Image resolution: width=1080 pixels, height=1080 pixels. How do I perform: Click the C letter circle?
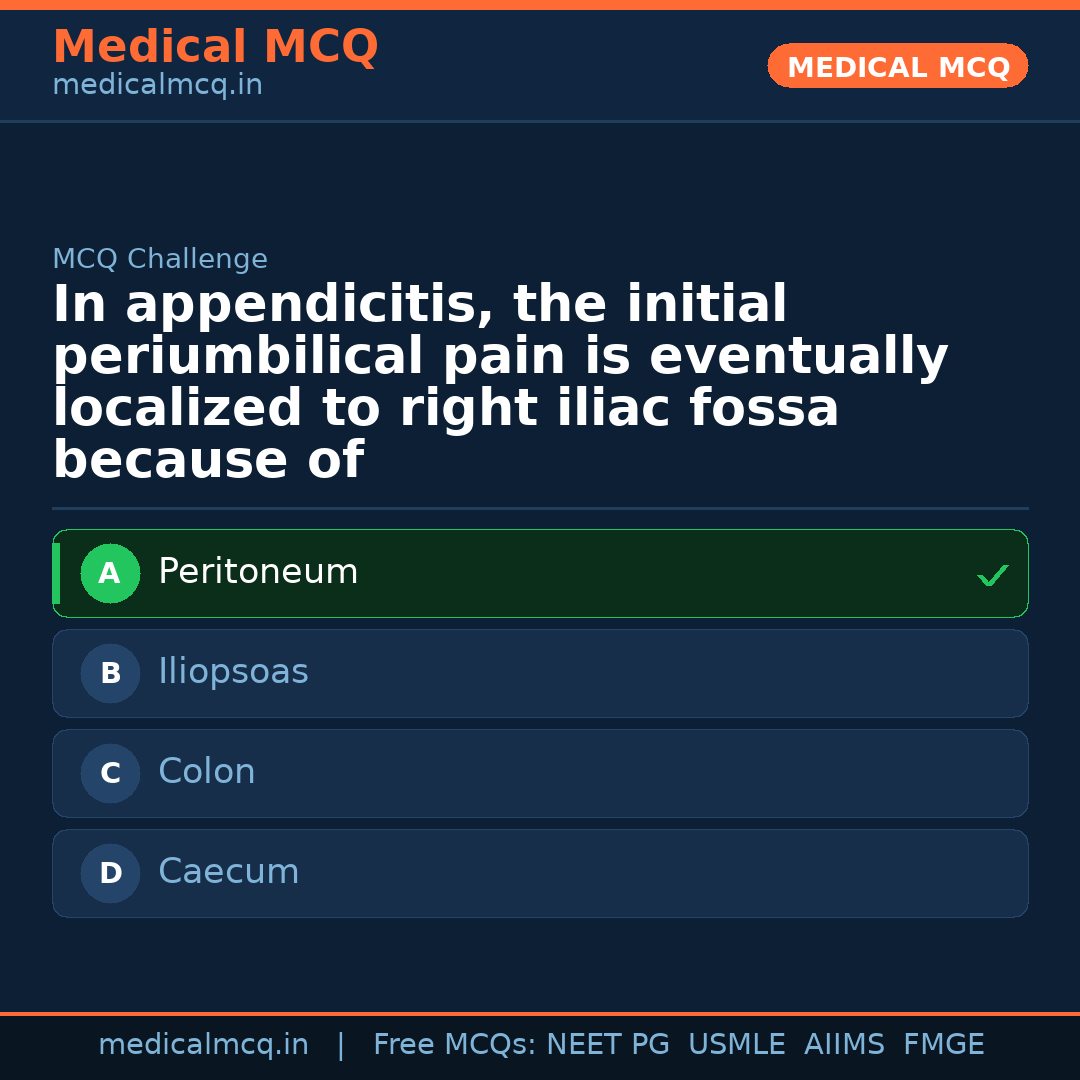110,774
